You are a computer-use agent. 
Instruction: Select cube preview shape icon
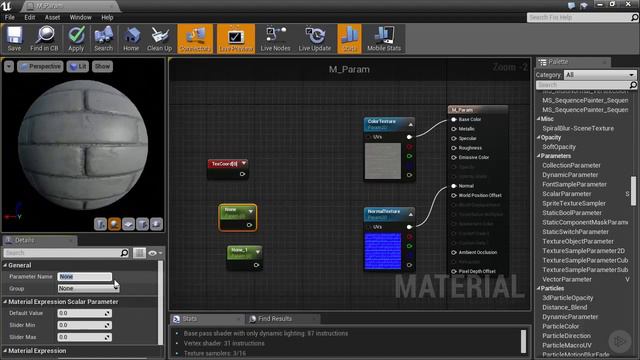[142, 224]
